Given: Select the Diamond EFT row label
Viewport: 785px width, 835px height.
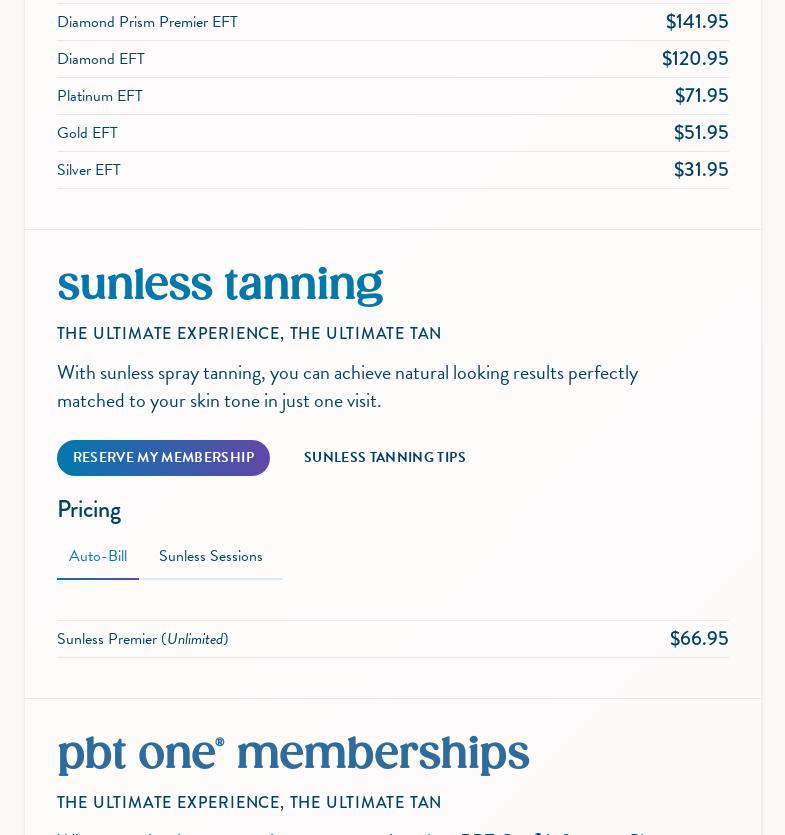Looking at the screenshot, I should [101, 59].
